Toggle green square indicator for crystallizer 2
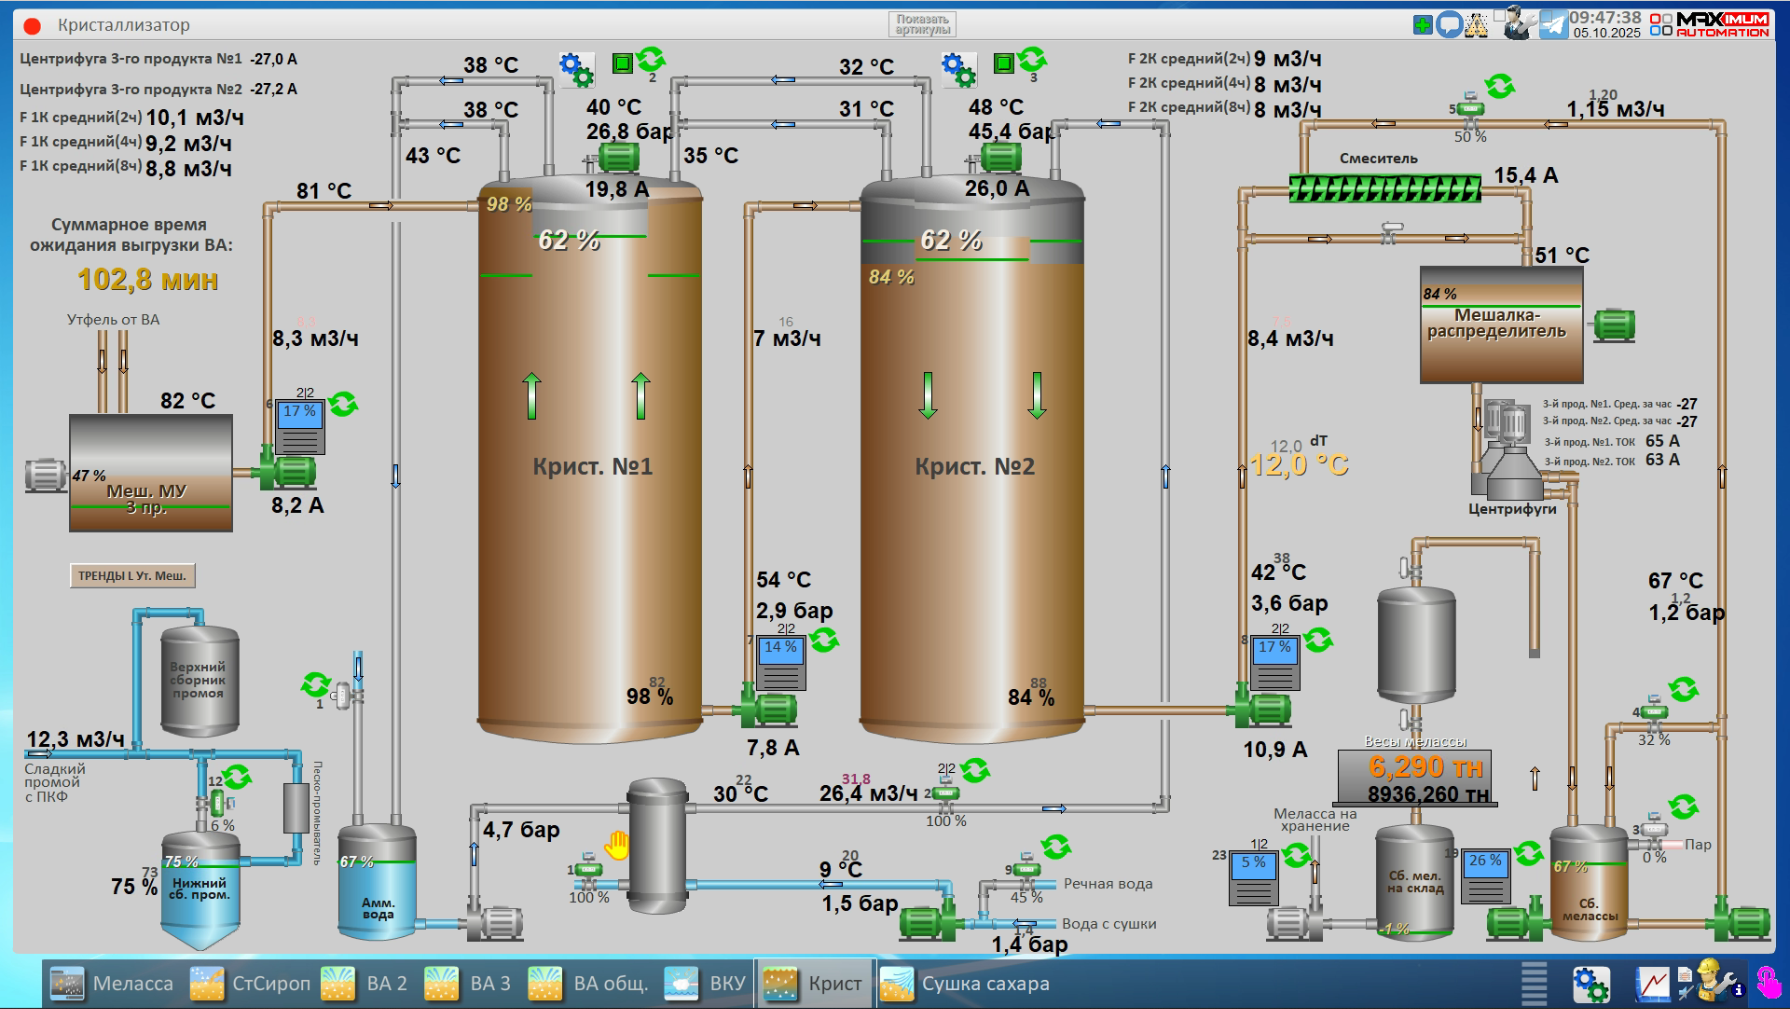Viewport: 1790px width, 1009px height. [x=622, y=64]
